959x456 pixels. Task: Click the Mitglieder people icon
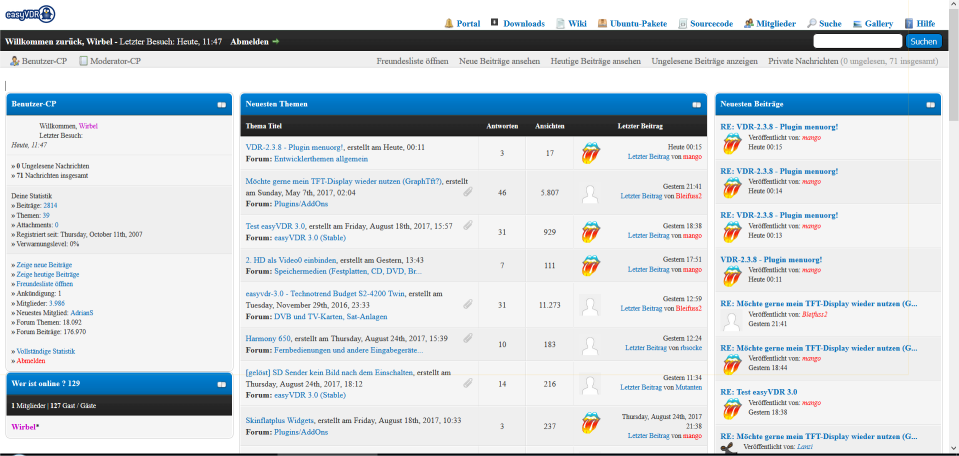pyautogui.click(x=749, y=23)
